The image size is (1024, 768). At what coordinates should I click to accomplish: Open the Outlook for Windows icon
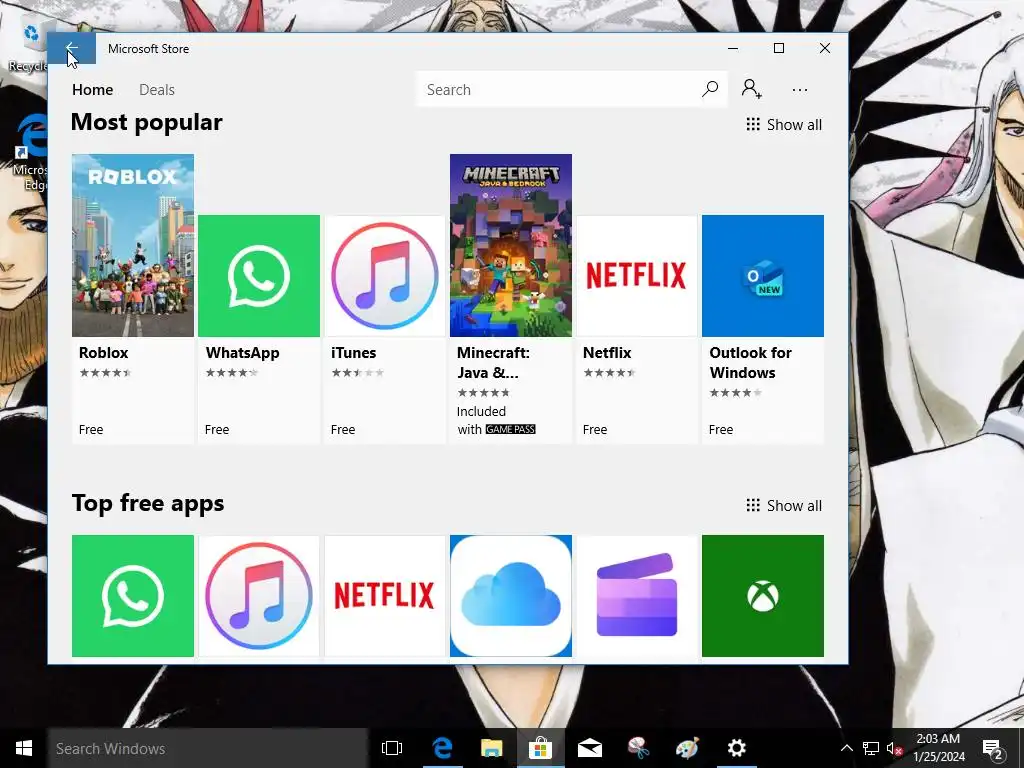click(x=763, y=276)
